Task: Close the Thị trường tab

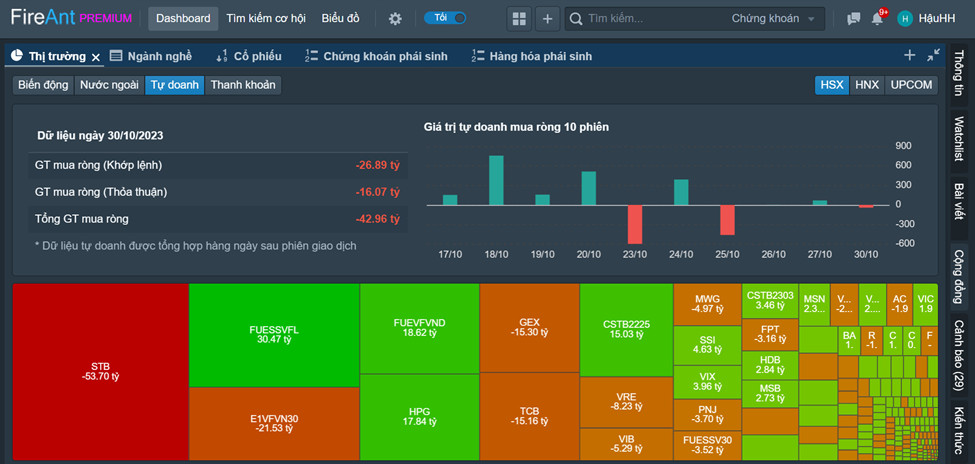Action: point(96,57)
